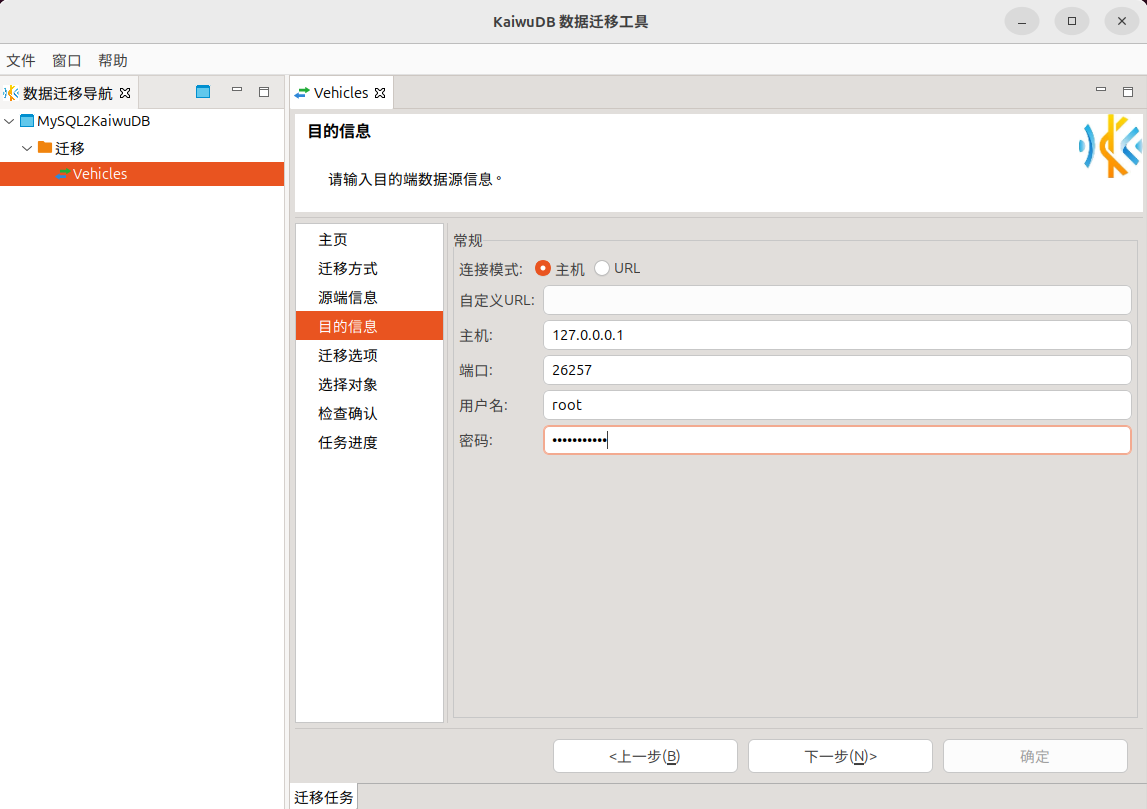Go to the 源端信息 wizard step

tap(369, 297)
